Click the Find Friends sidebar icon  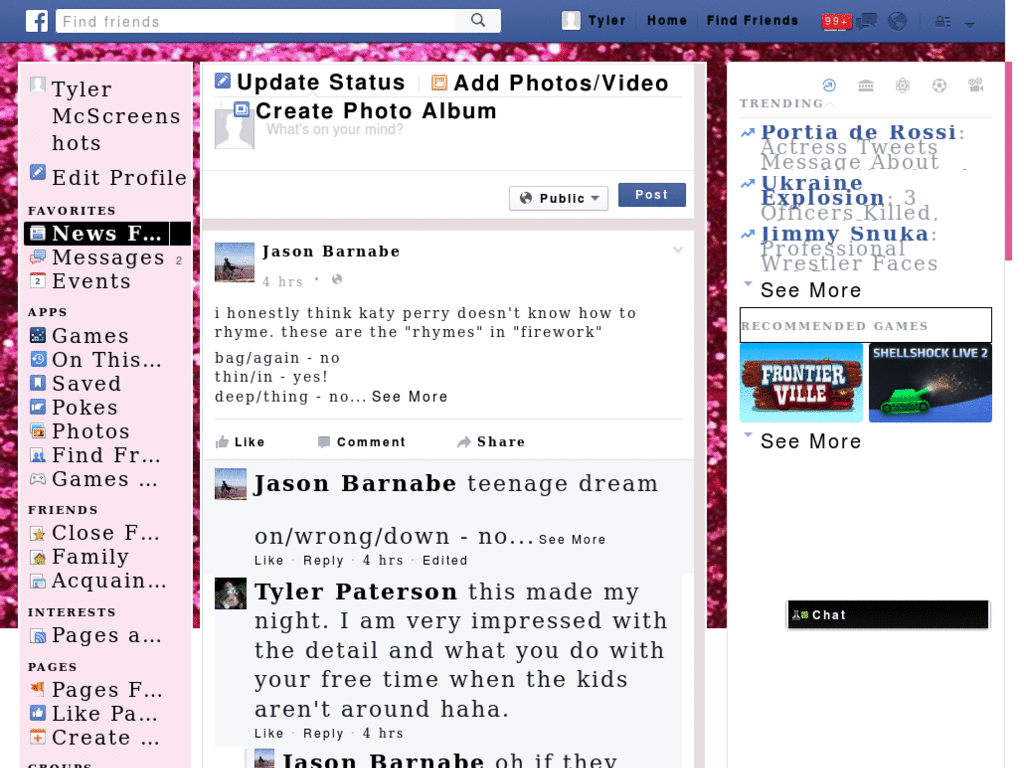point(38,455)
